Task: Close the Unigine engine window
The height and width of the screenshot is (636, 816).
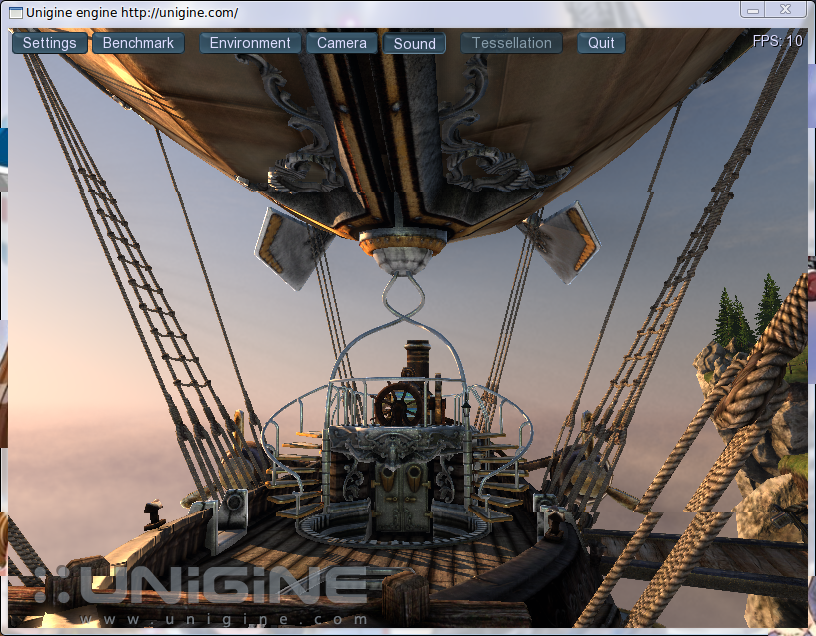Action: pos(785,9)
